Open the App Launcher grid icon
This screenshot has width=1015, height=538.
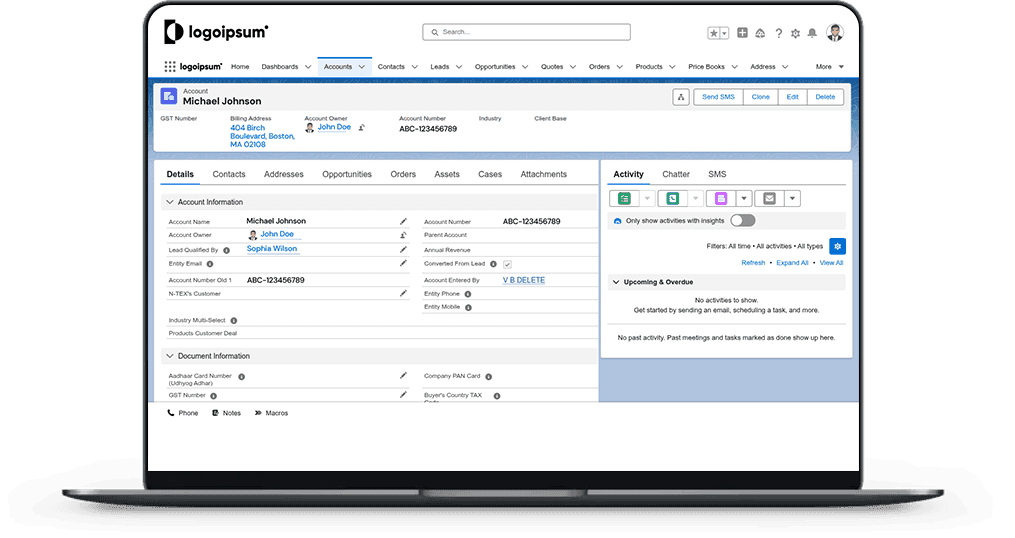[170, 67]
